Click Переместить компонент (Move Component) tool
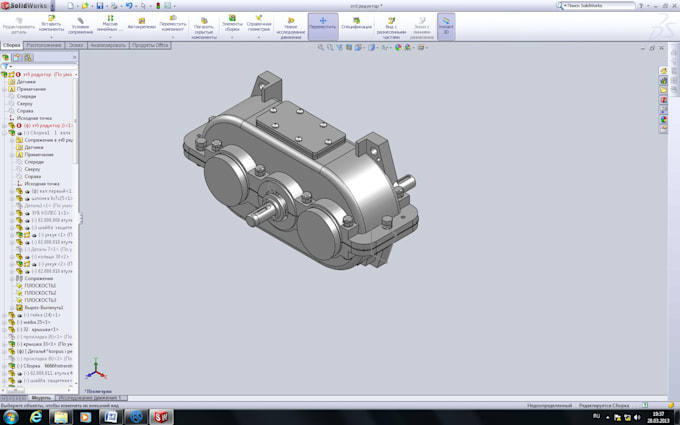The width and height of the screenshot is (680, 425). pyautogui.click(x=173, y=23)
